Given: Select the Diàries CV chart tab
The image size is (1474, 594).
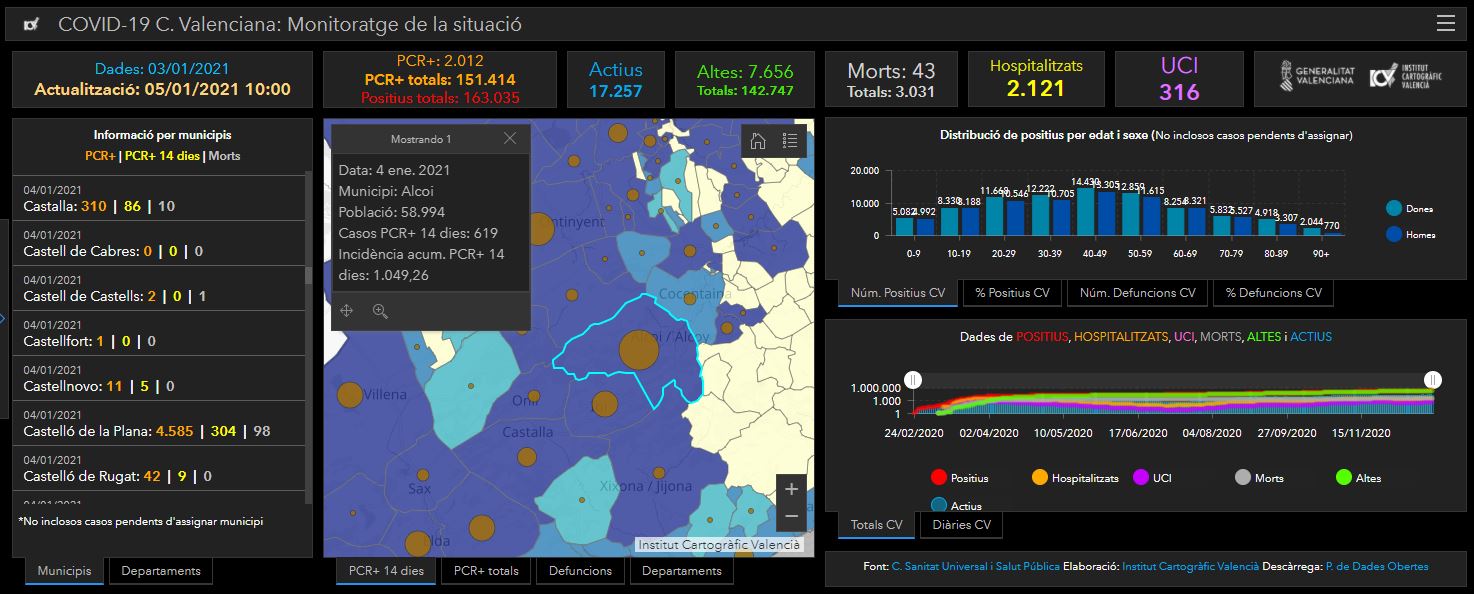Looking at the screenshot, I should [961, 525].
